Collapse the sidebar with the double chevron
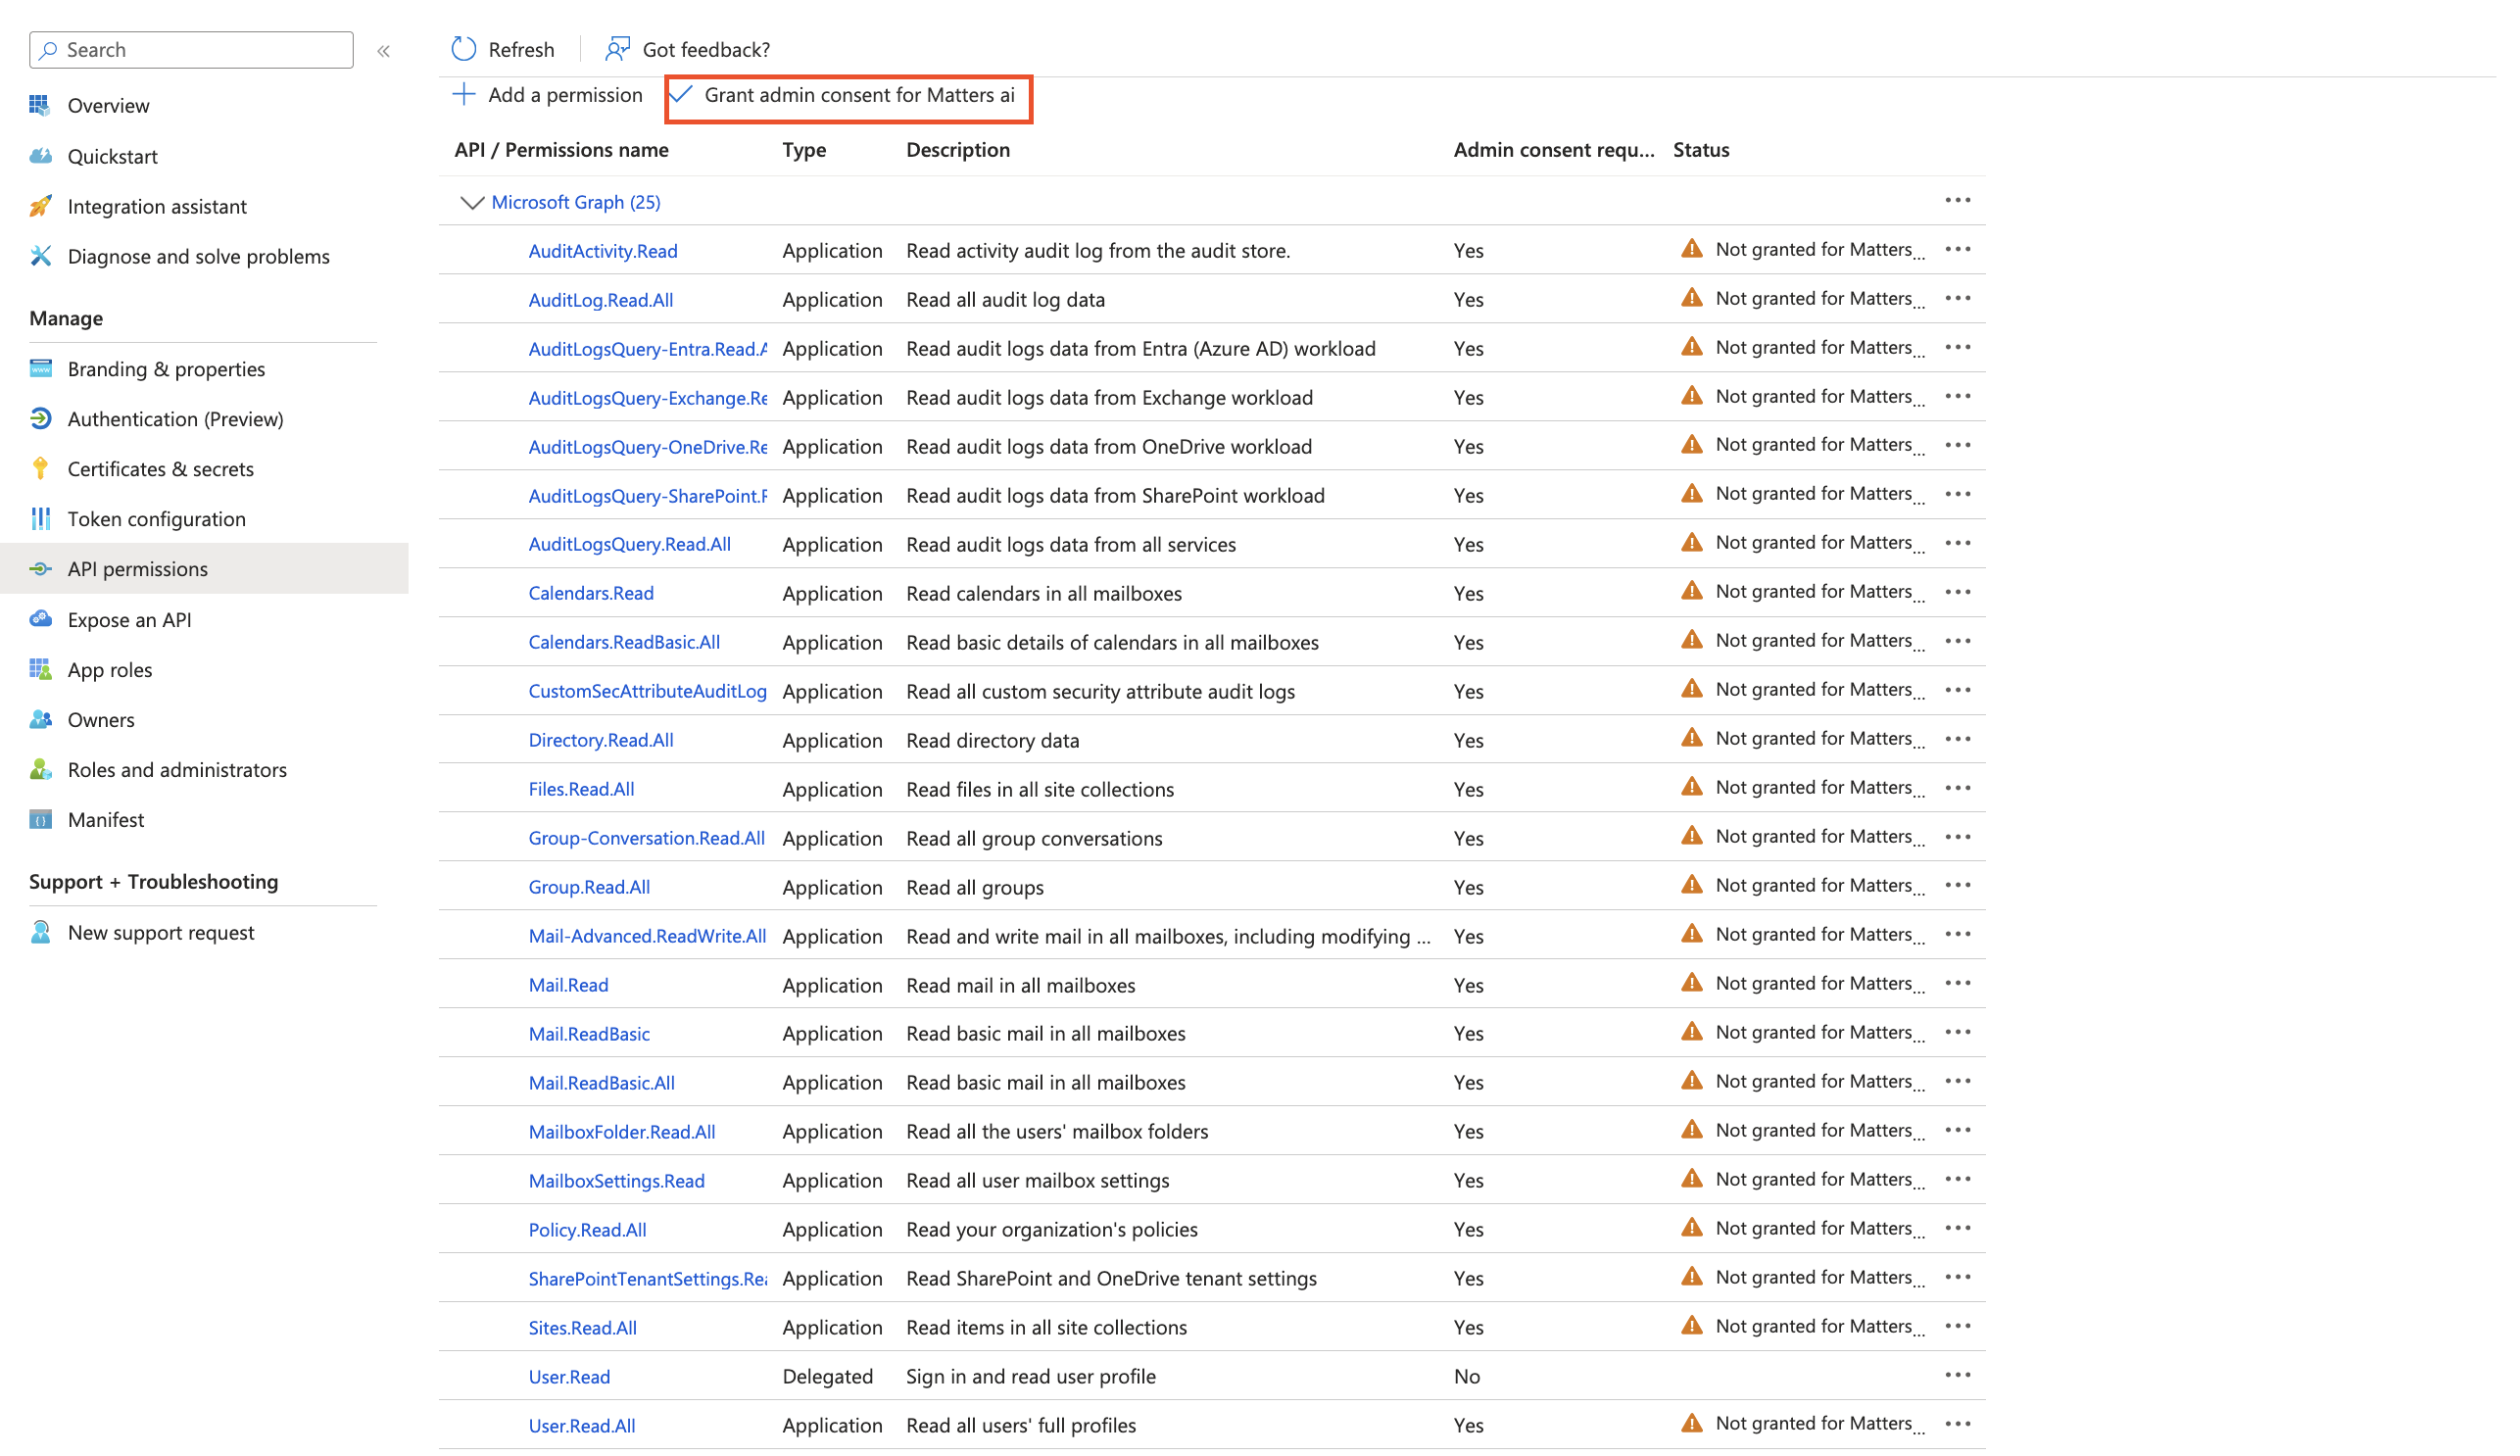The image size is (2520, 1456). tap(384, 50)
